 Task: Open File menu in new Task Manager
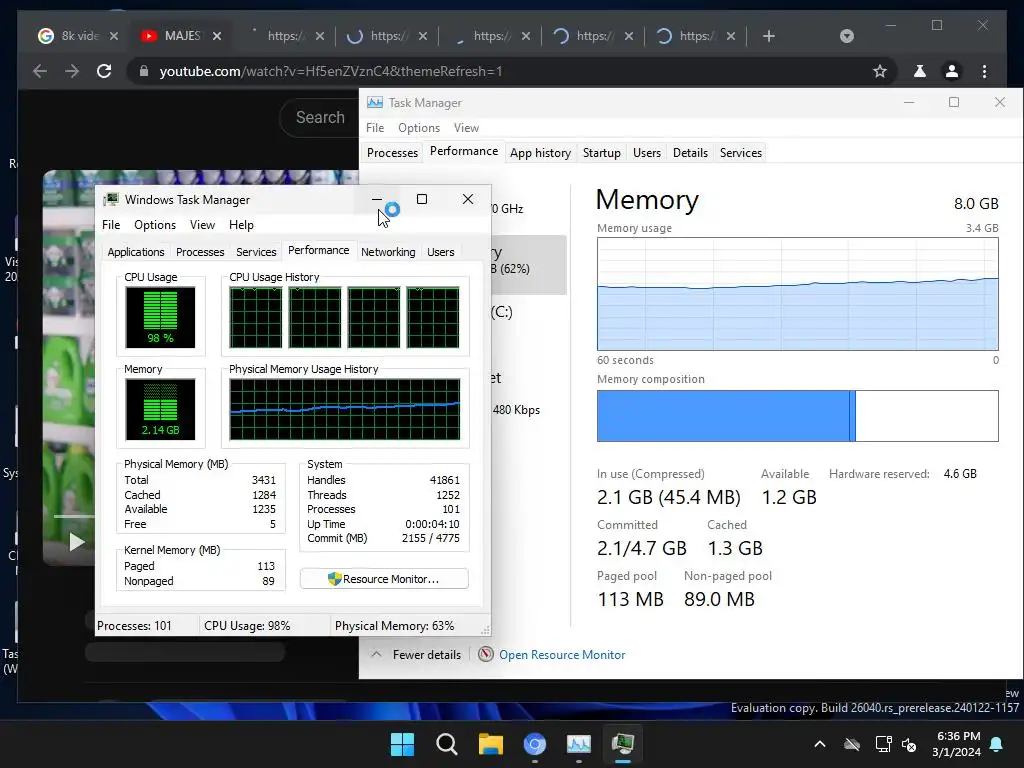tap(375, 128)
